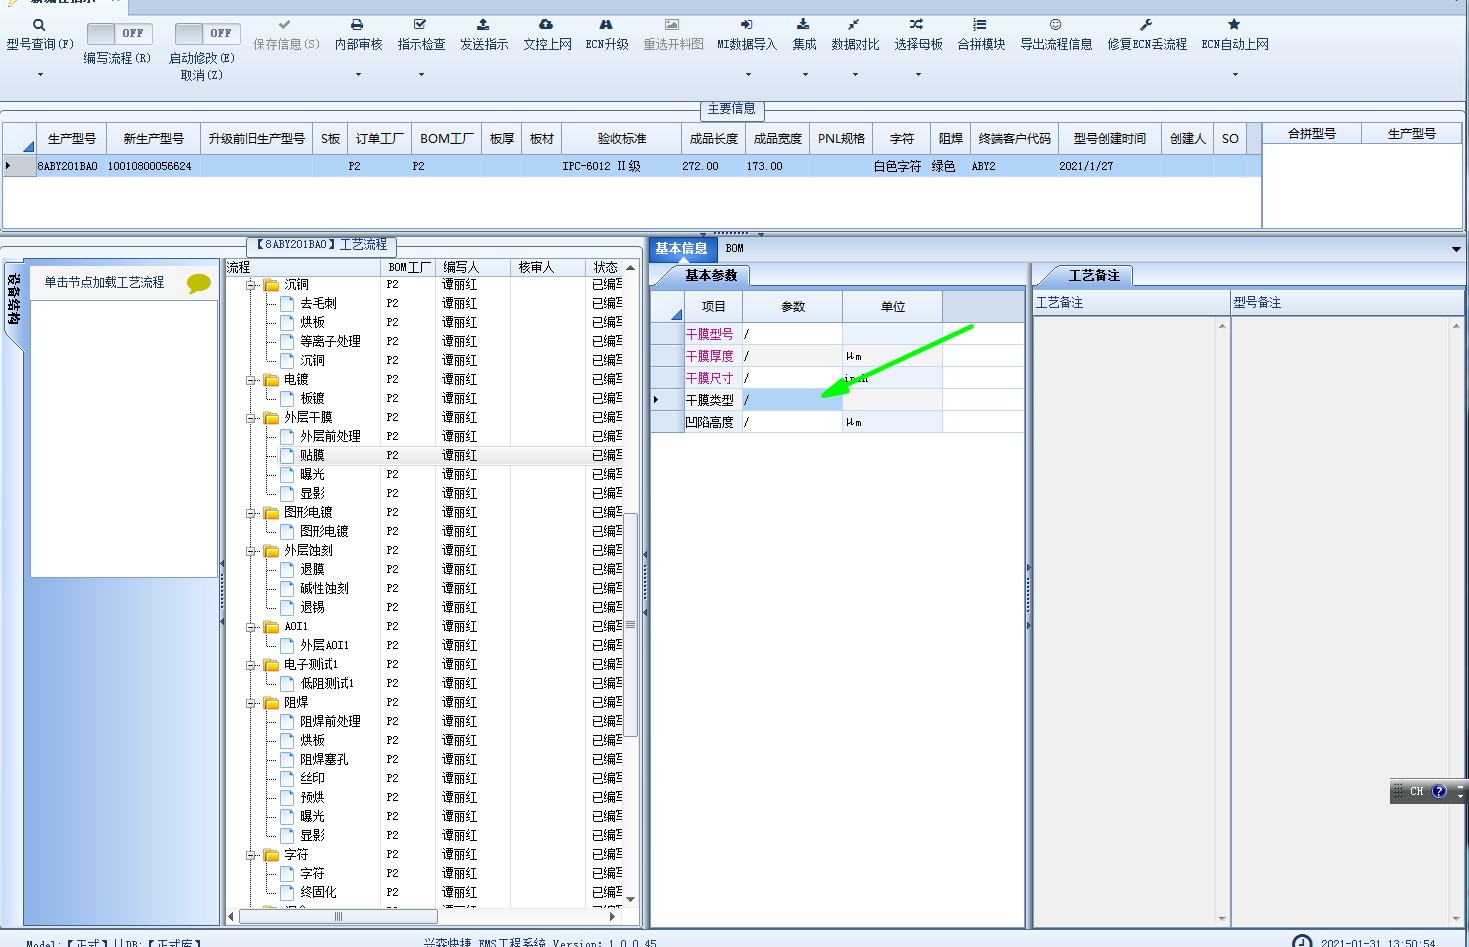
Task: Collapse the 字符 folder node
Action: [252, 855]
